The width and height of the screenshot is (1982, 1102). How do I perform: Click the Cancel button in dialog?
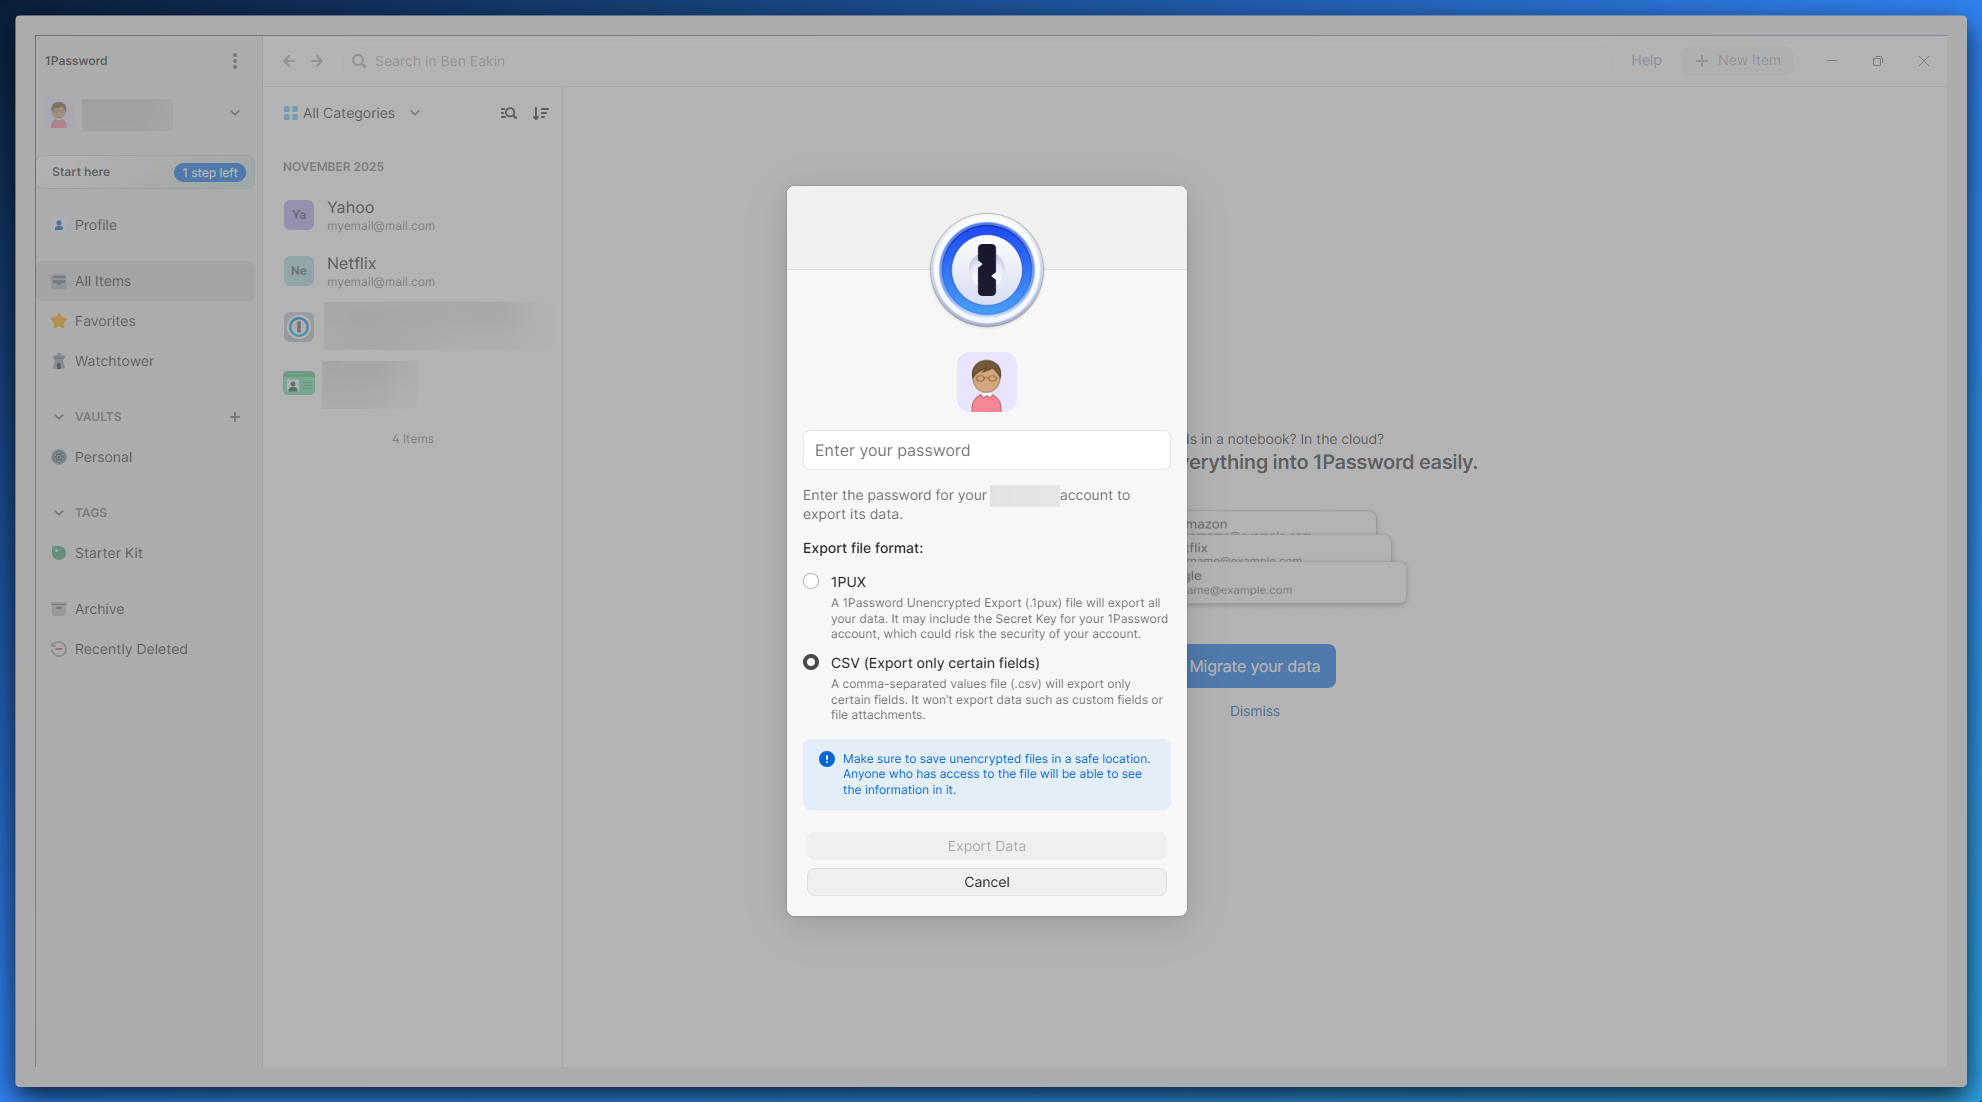coord(986,882)
